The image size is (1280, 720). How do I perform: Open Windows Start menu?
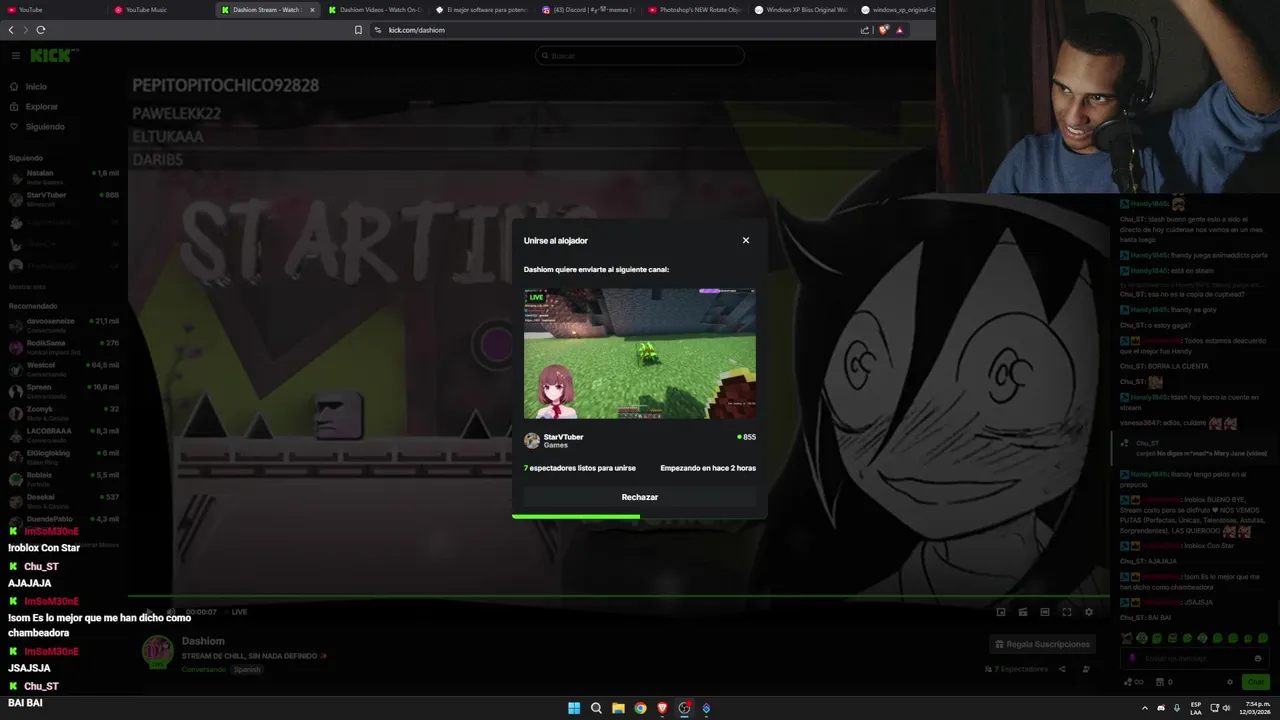(x=574, y=708)
